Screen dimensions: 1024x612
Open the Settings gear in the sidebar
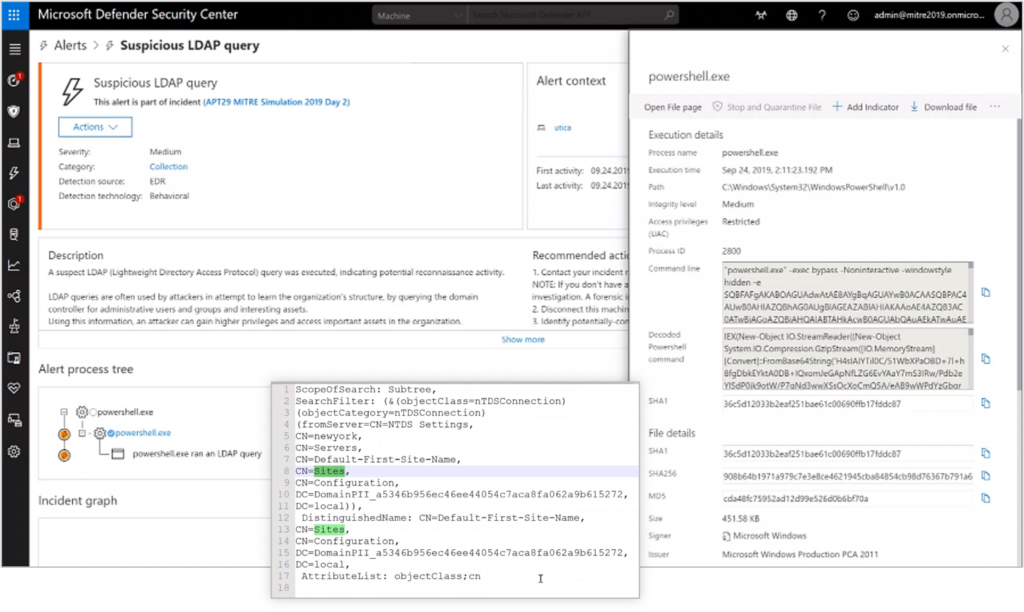14,452
